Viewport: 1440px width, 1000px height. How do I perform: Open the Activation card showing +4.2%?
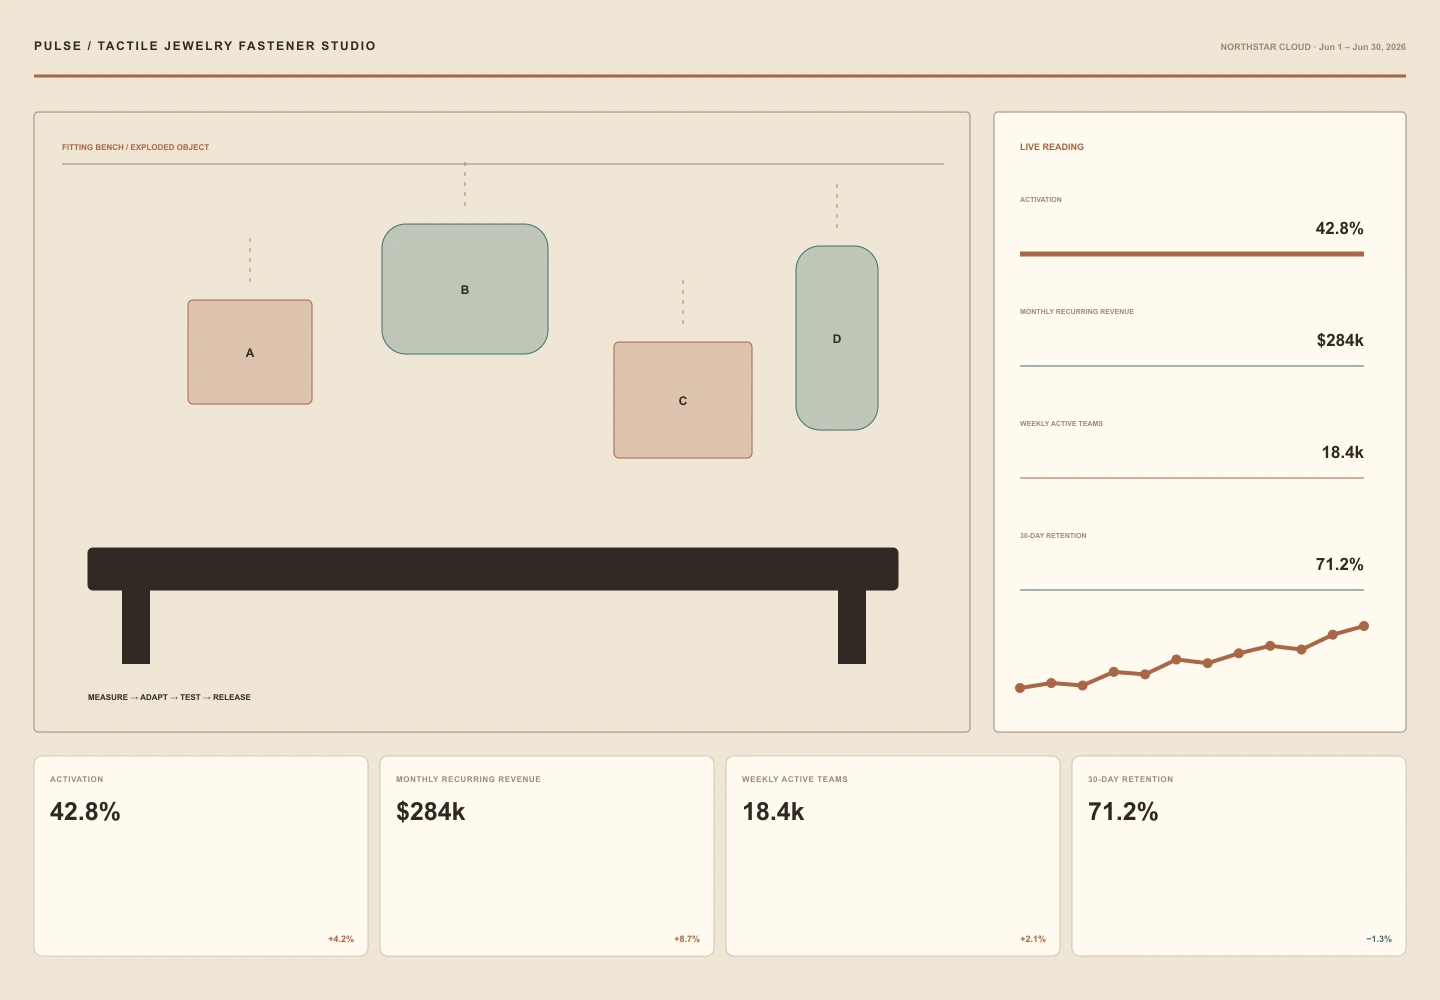point(201,856)
